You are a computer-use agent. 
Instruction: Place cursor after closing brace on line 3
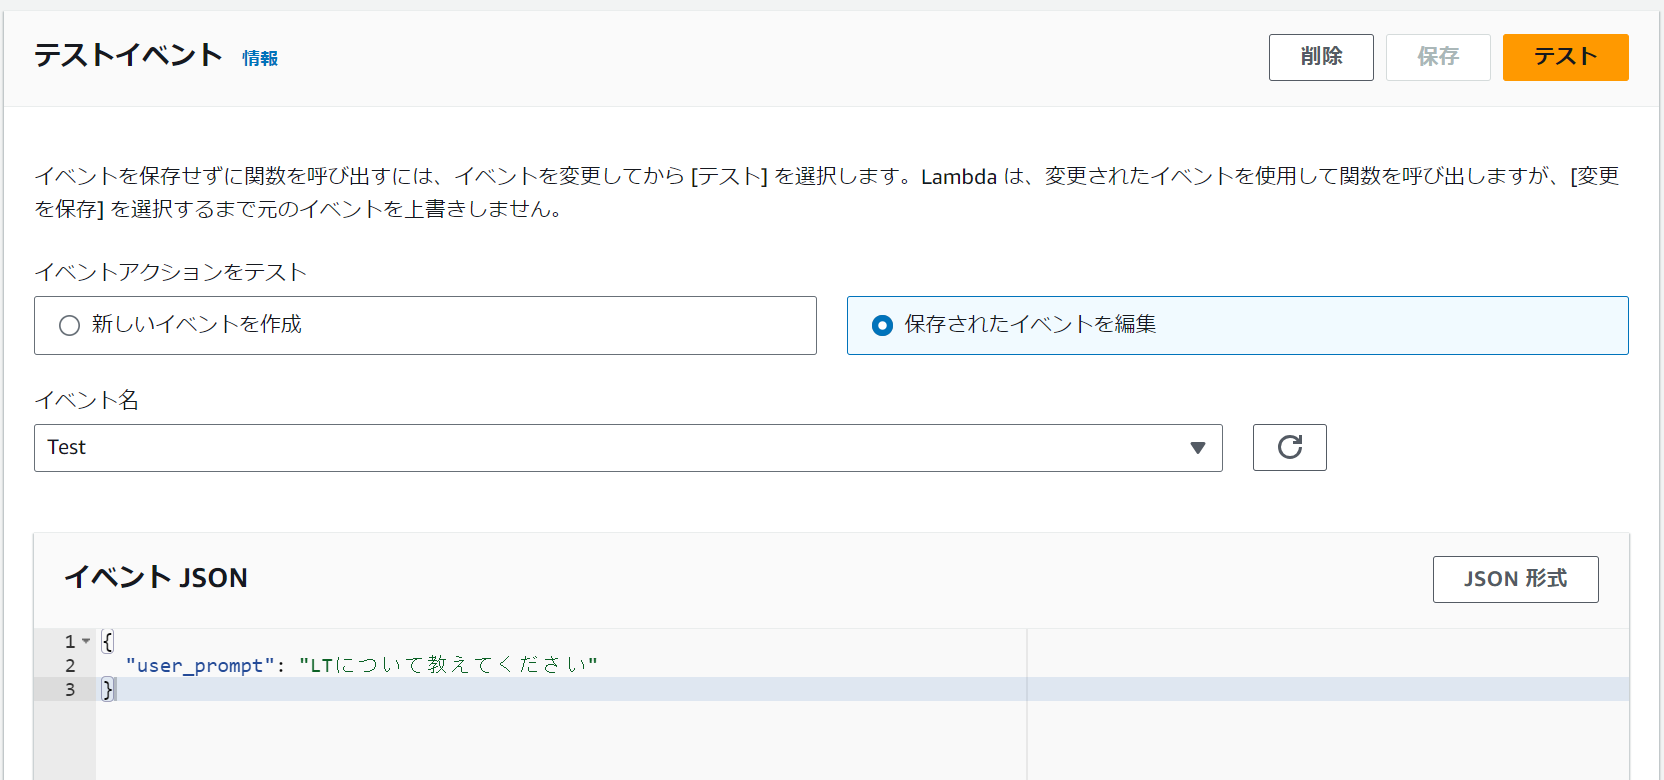click(x=116, y=689)
